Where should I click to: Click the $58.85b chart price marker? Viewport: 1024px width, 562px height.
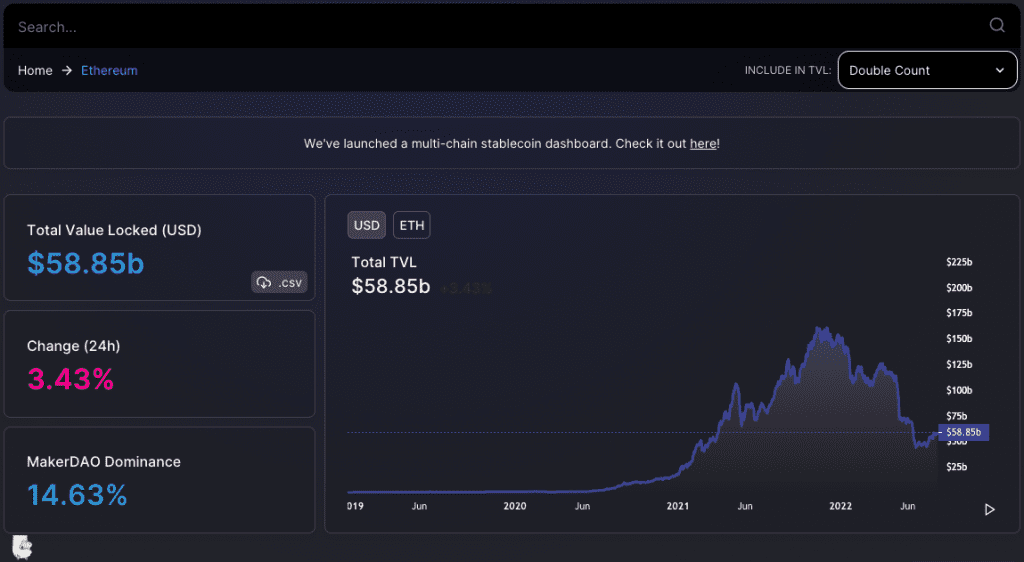click(x=964, y=432)
